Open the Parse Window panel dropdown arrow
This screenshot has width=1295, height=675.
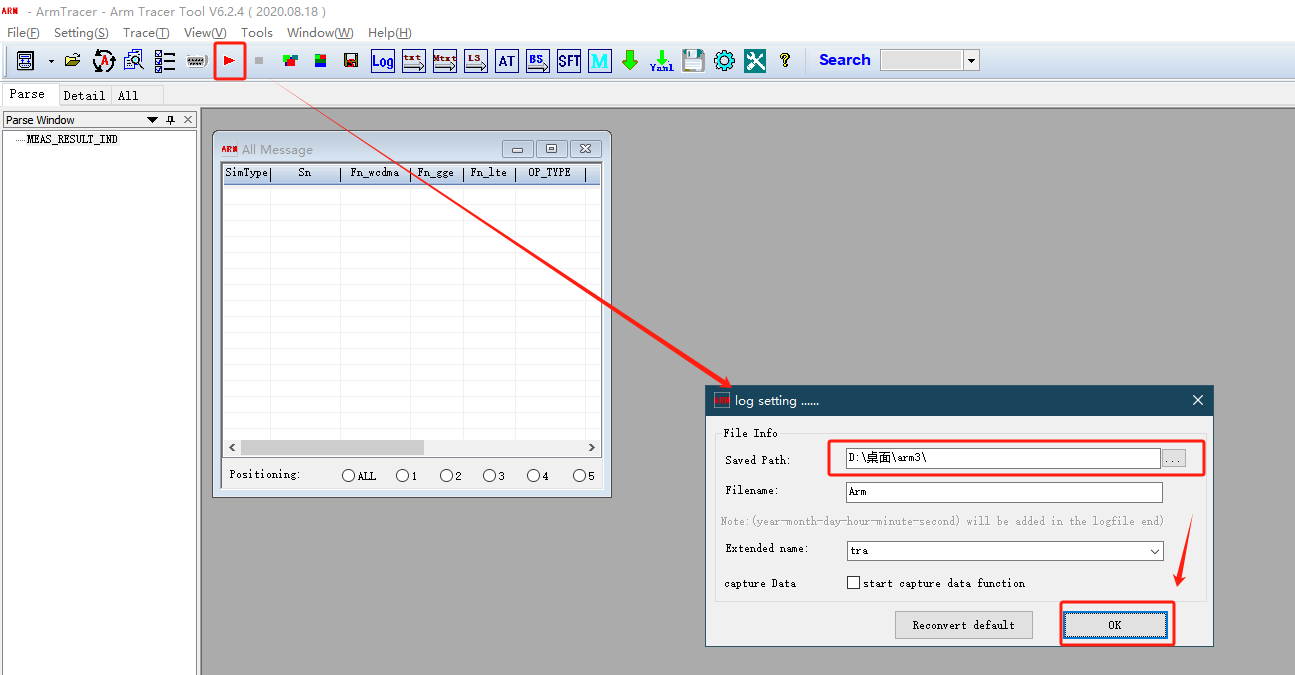tap(152, 120)
